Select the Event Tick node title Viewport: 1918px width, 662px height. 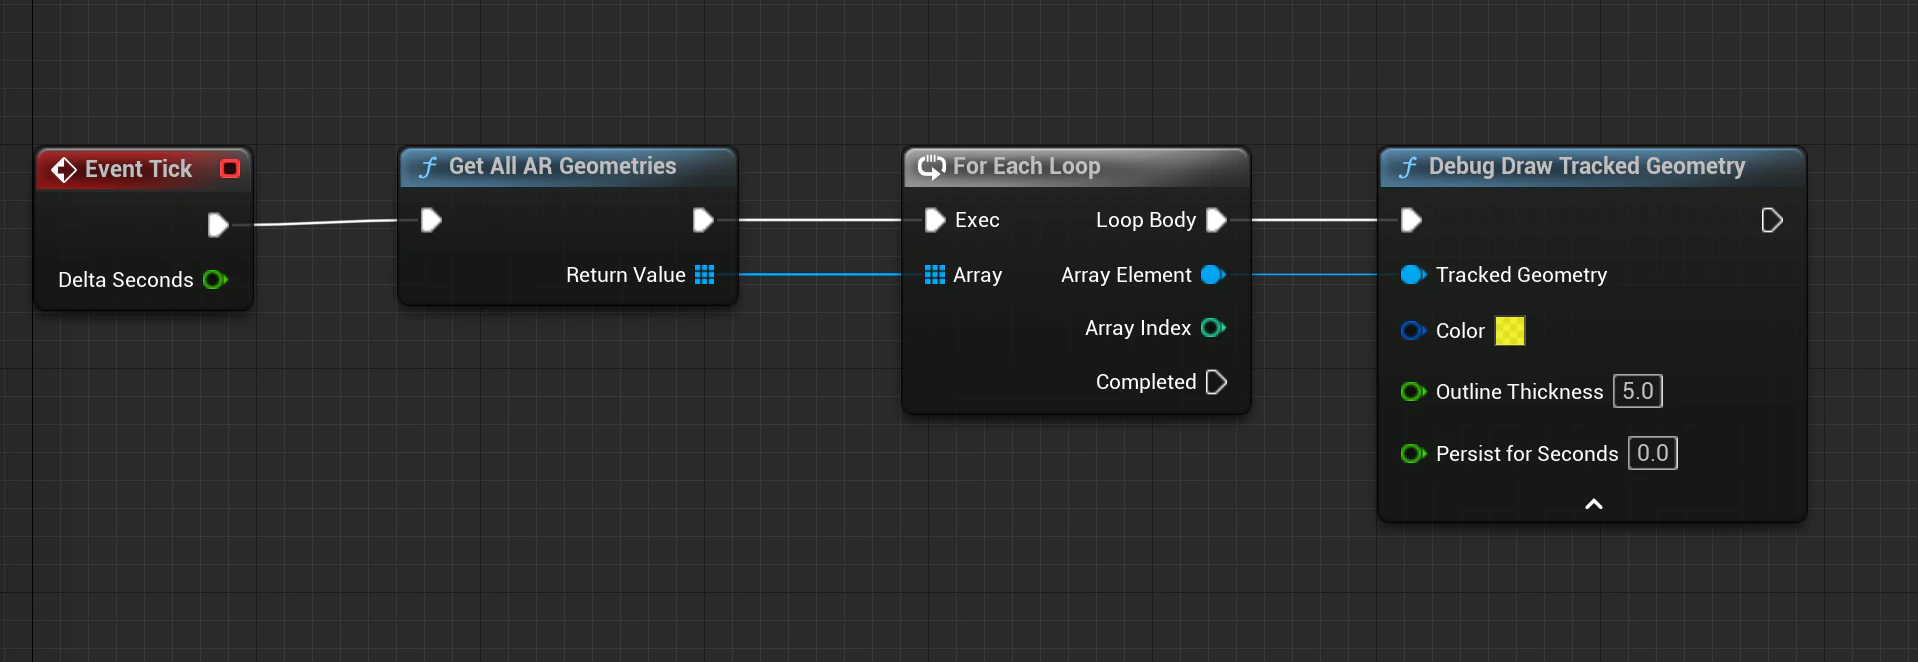(138, 169)
